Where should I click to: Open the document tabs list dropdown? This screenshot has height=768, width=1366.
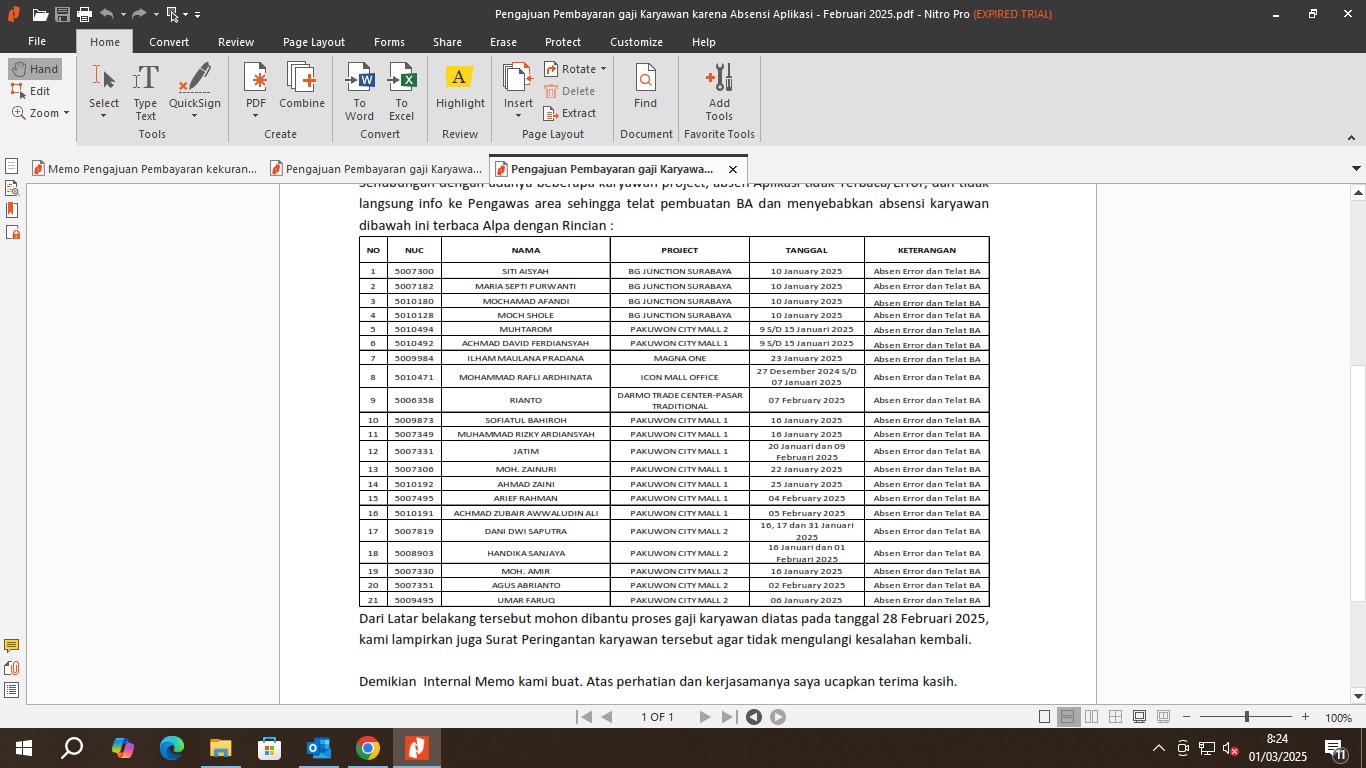pos(1356,169)
